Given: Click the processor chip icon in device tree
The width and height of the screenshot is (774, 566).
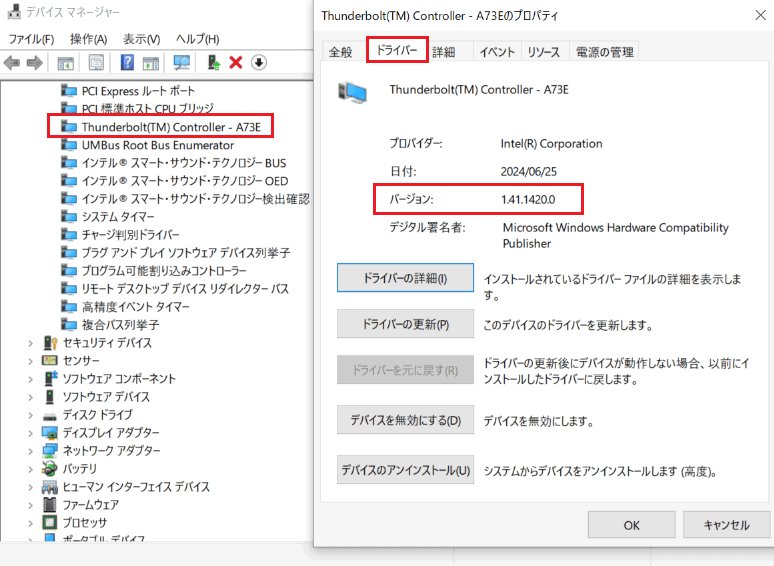Looking at the screenshot, I should [x=50, y=522].
